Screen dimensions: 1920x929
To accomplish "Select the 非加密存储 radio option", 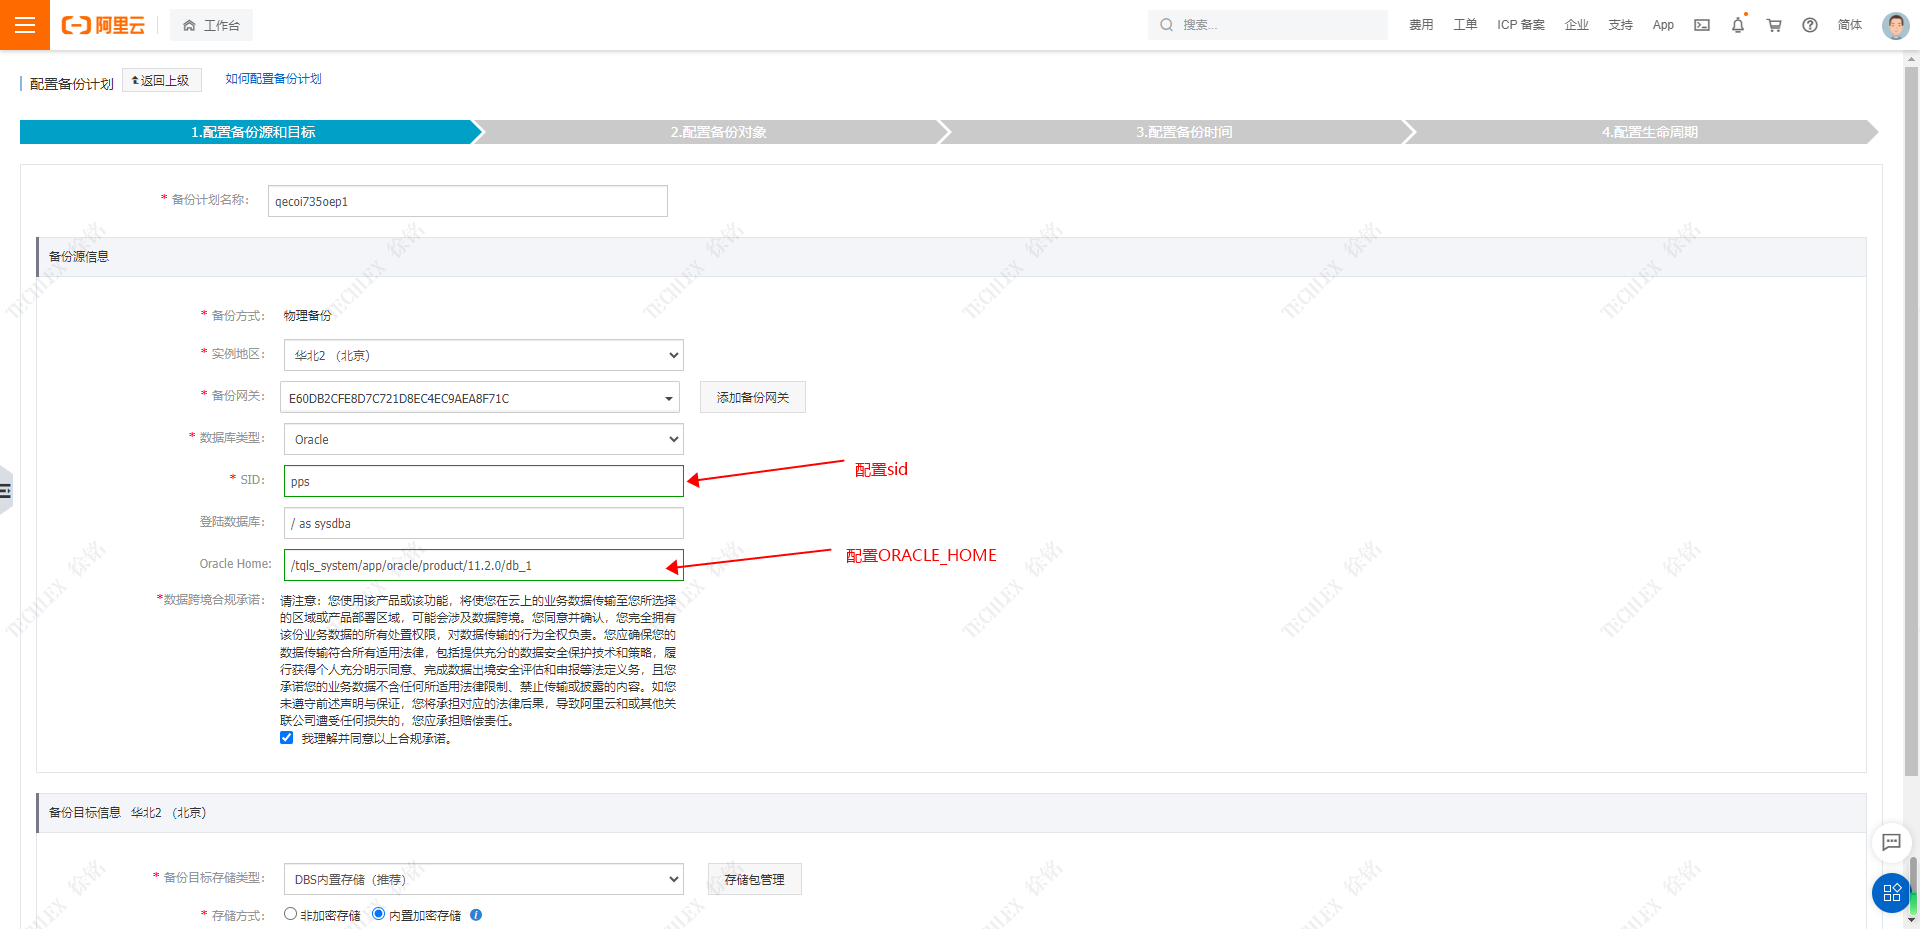I will [290, 914].
